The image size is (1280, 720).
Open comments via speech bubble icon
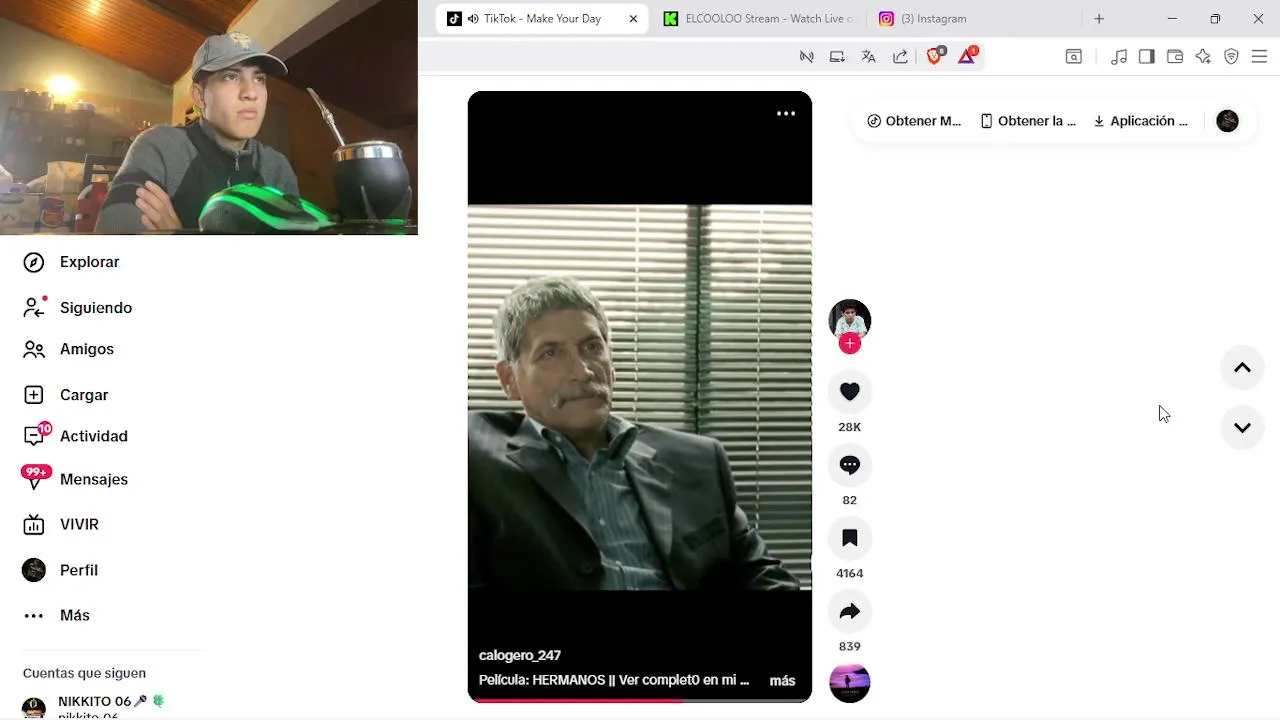pyautogui.click(x=850, y=465)
